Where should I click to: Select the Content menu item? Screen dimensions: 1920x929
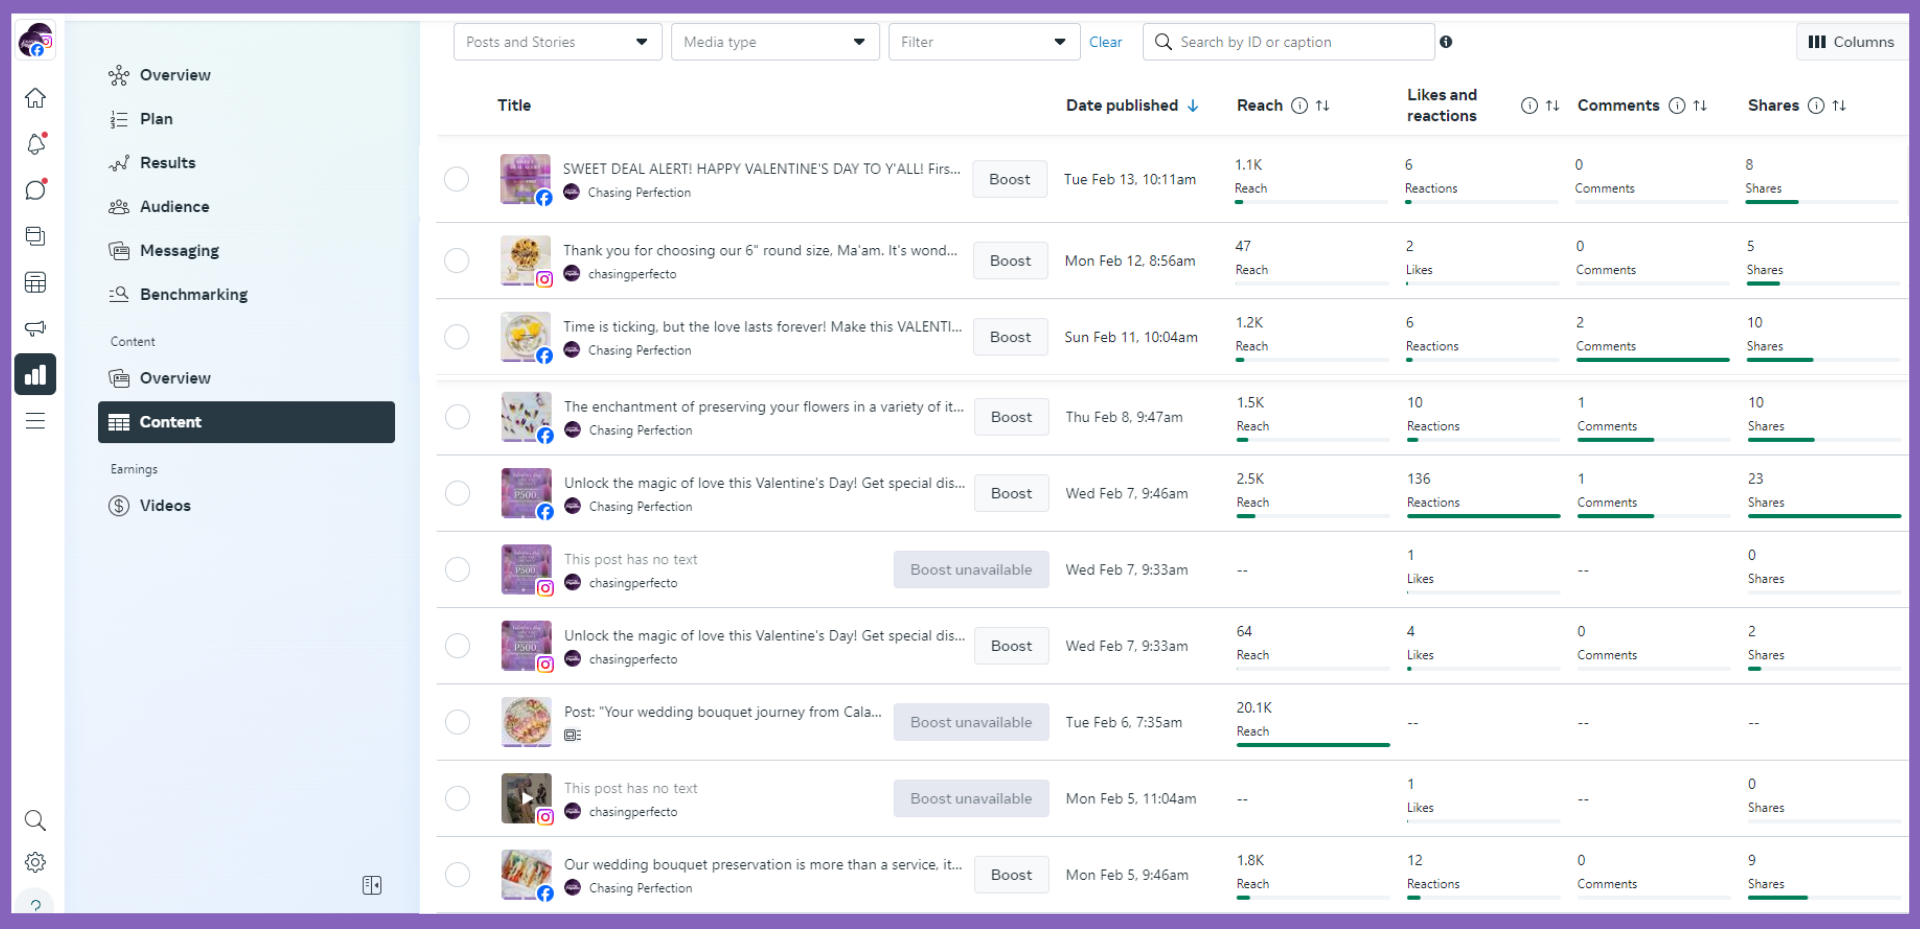[x=246, y=422]
